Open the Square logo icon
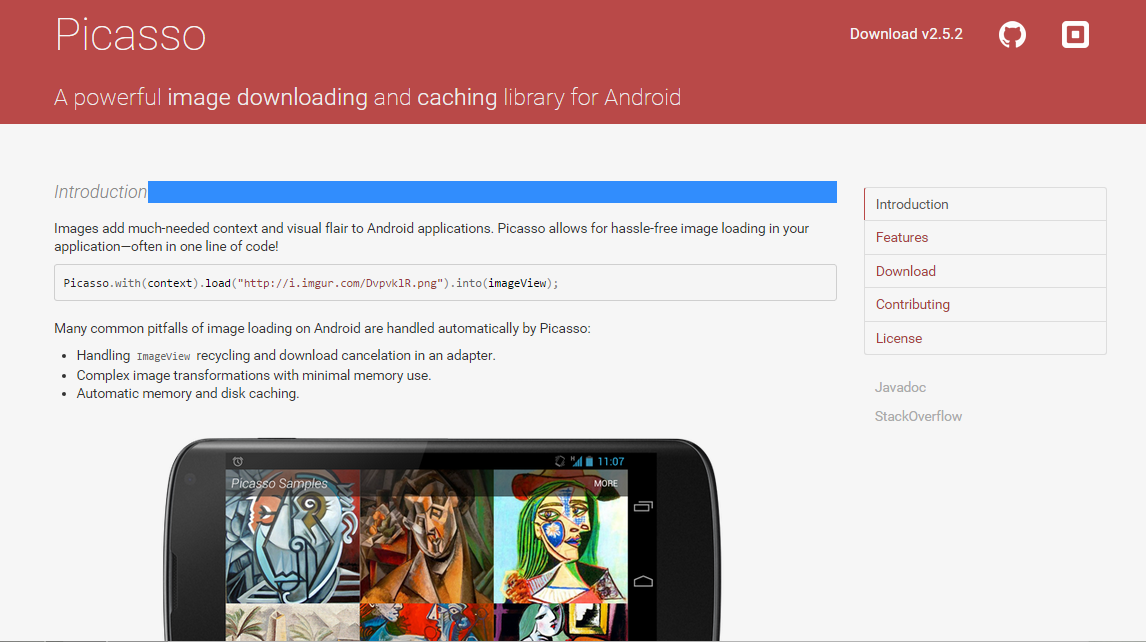The height and width of the screenshot is (642, 1146). (x=1075, y=34)
